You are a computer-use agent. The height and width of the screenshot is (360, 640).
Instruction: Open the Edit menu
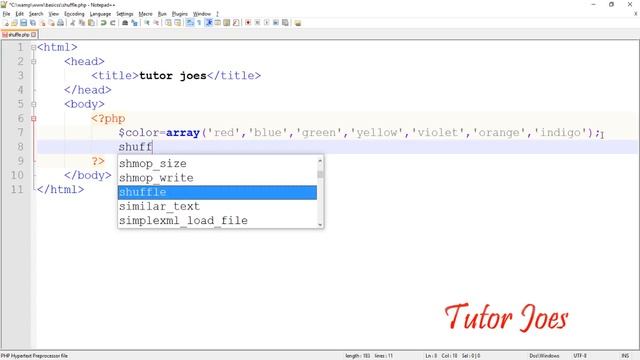(20, 14)
